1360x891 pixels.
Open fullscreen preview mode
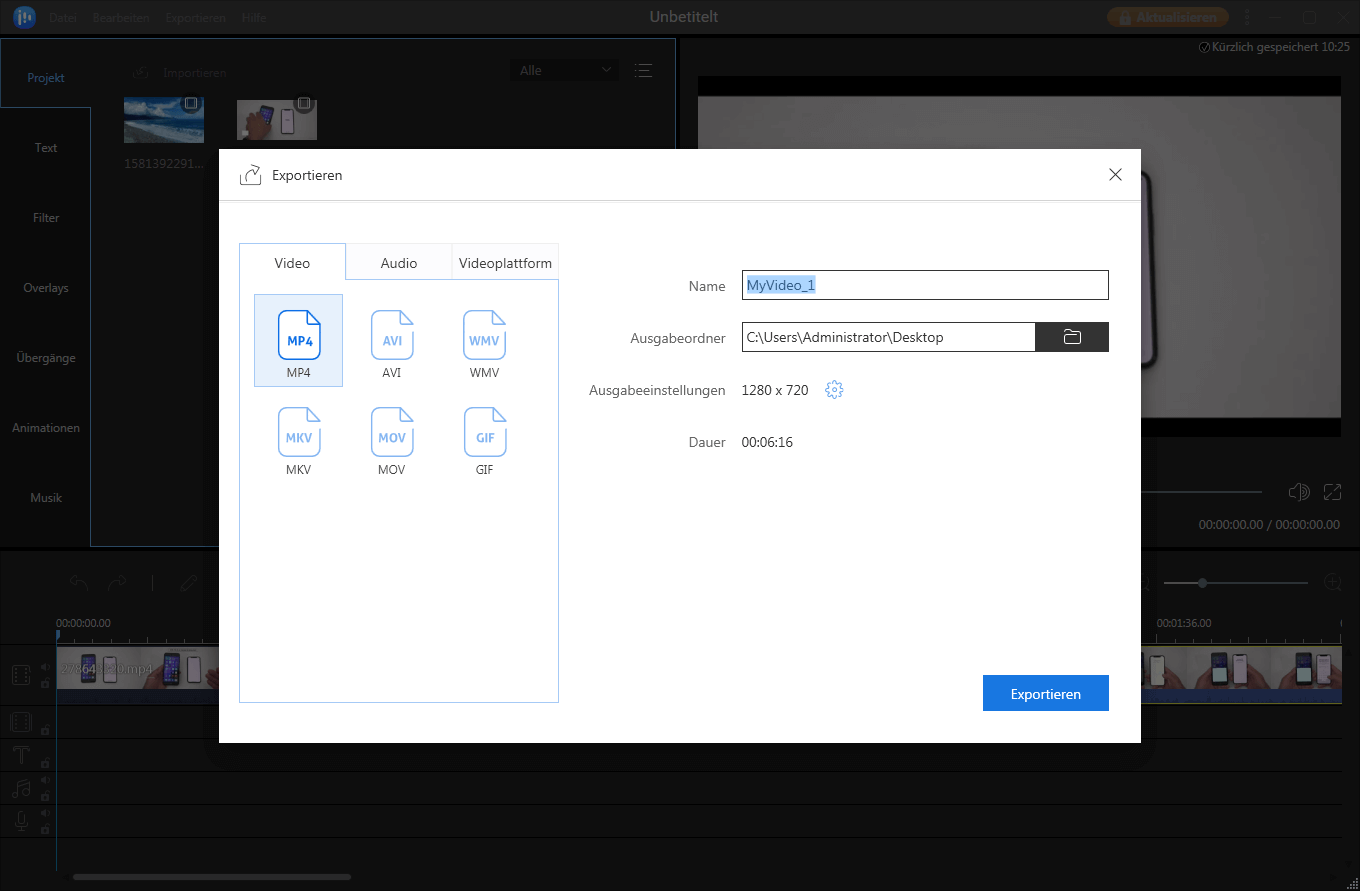[1332, 492]
